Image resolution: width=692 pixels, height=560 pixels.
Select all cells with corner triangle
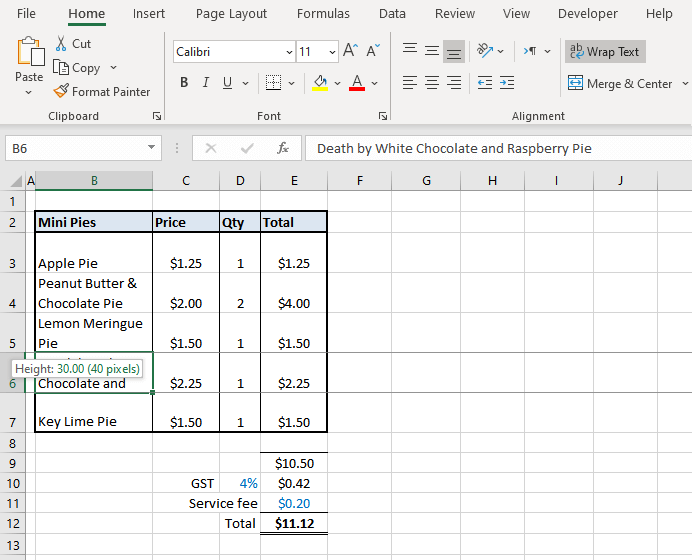(x=16, y=180)
